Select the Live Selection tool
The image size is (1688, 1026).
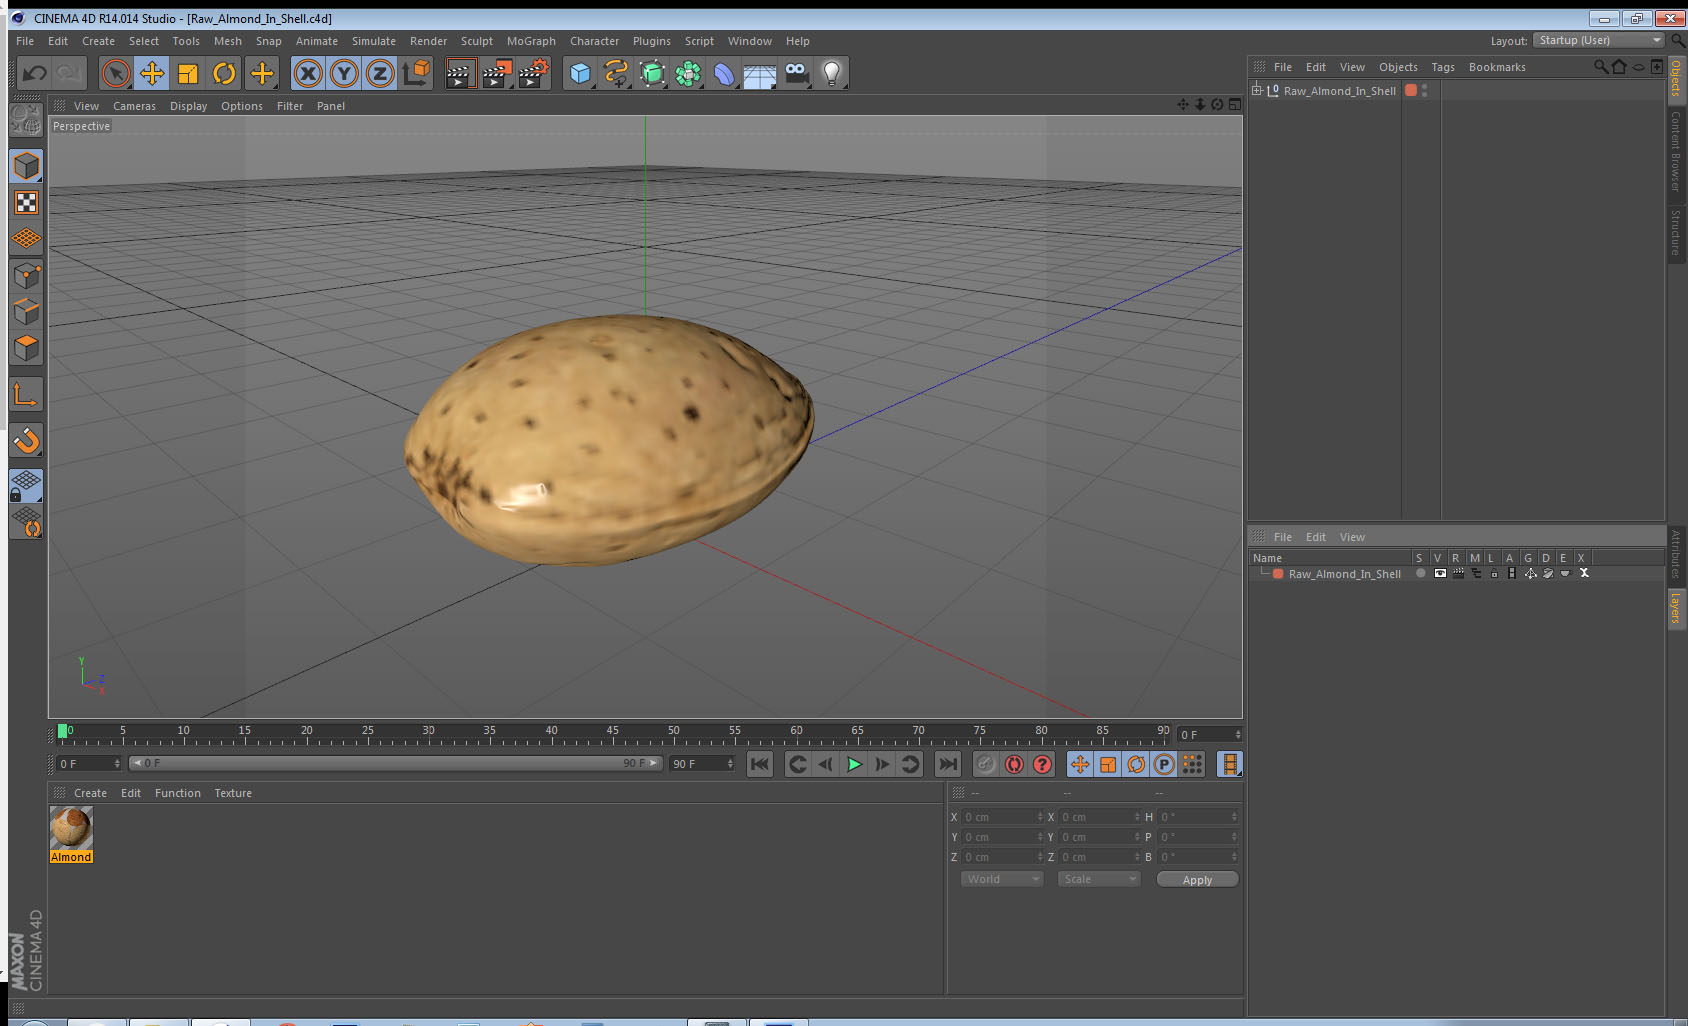[x=116, y=73]
